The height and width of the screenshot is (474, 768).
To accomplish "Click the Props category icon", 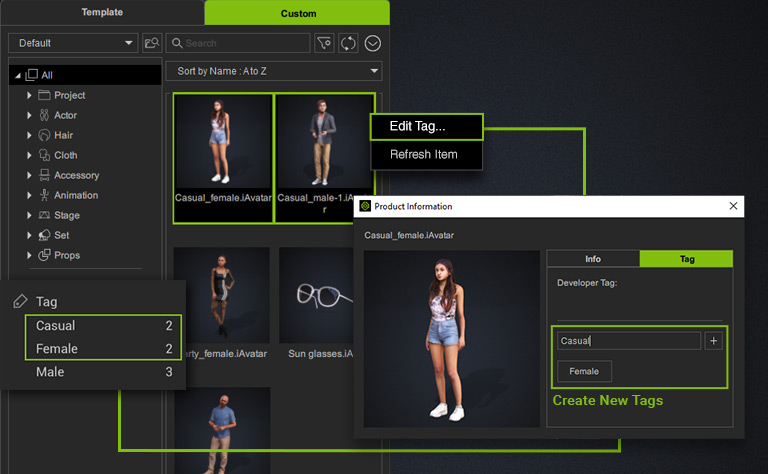I will (x=45, y=255).
